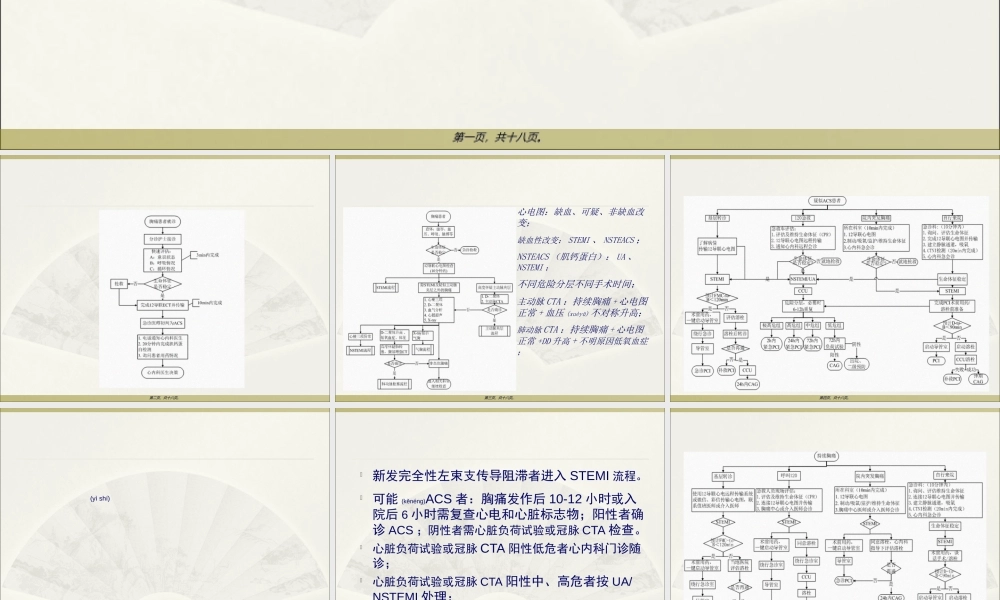Click the 补救PCI node in the flowchart
1000x600 pixels.
(x=728, y=371)
